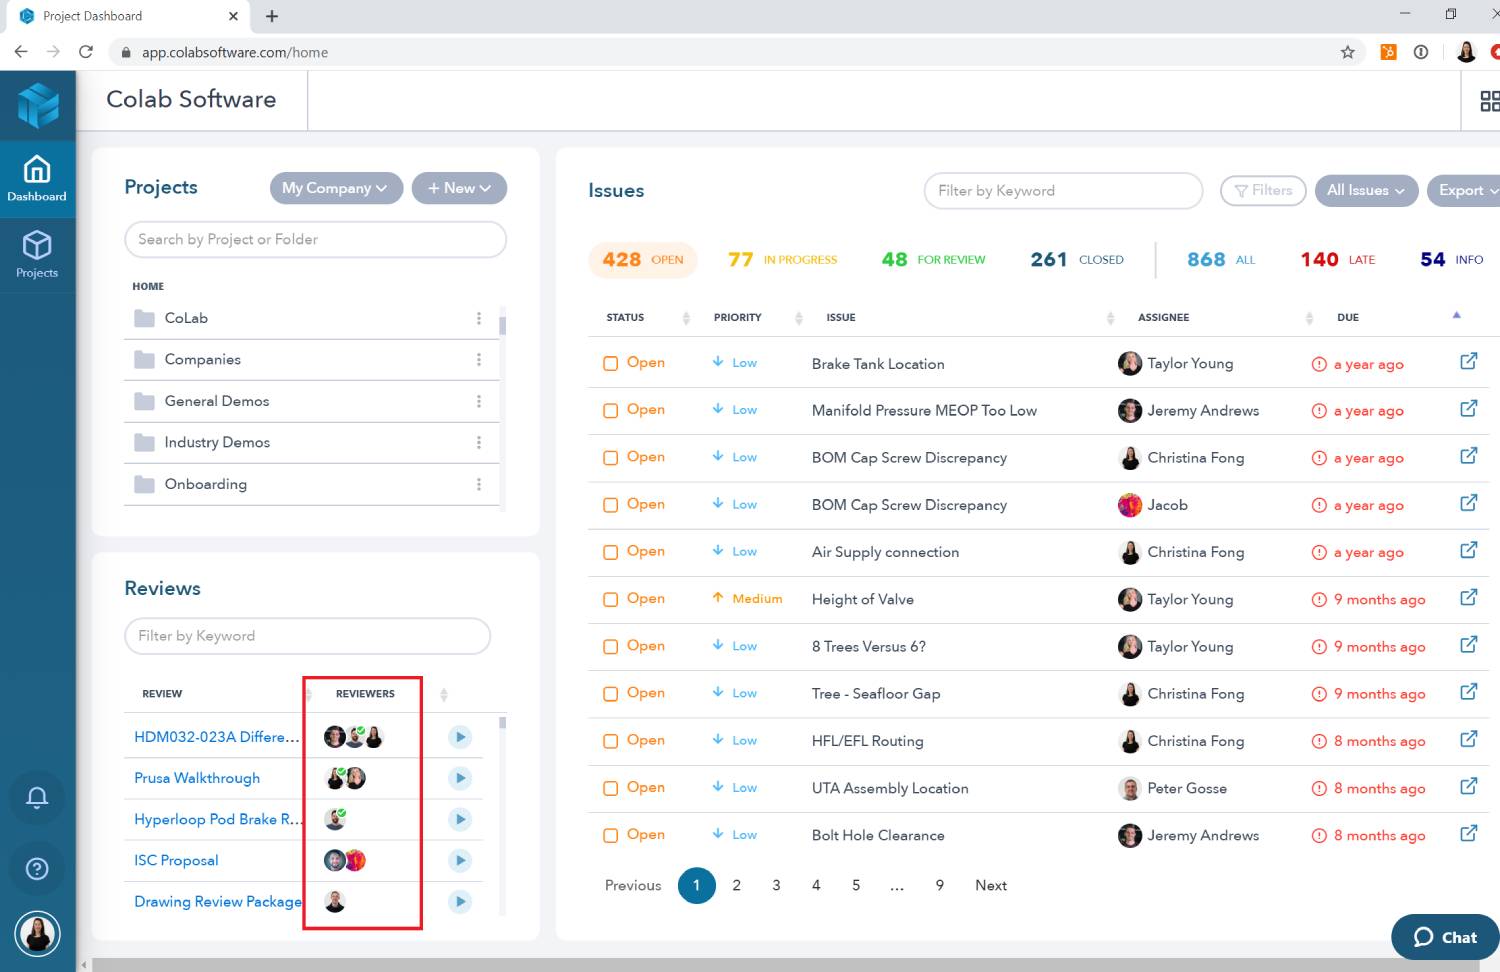Image resolution: width=1500 pixels, height=972 pixels.
Task: Sort issues by Issue column arrows
Action: pos(1110,318)
